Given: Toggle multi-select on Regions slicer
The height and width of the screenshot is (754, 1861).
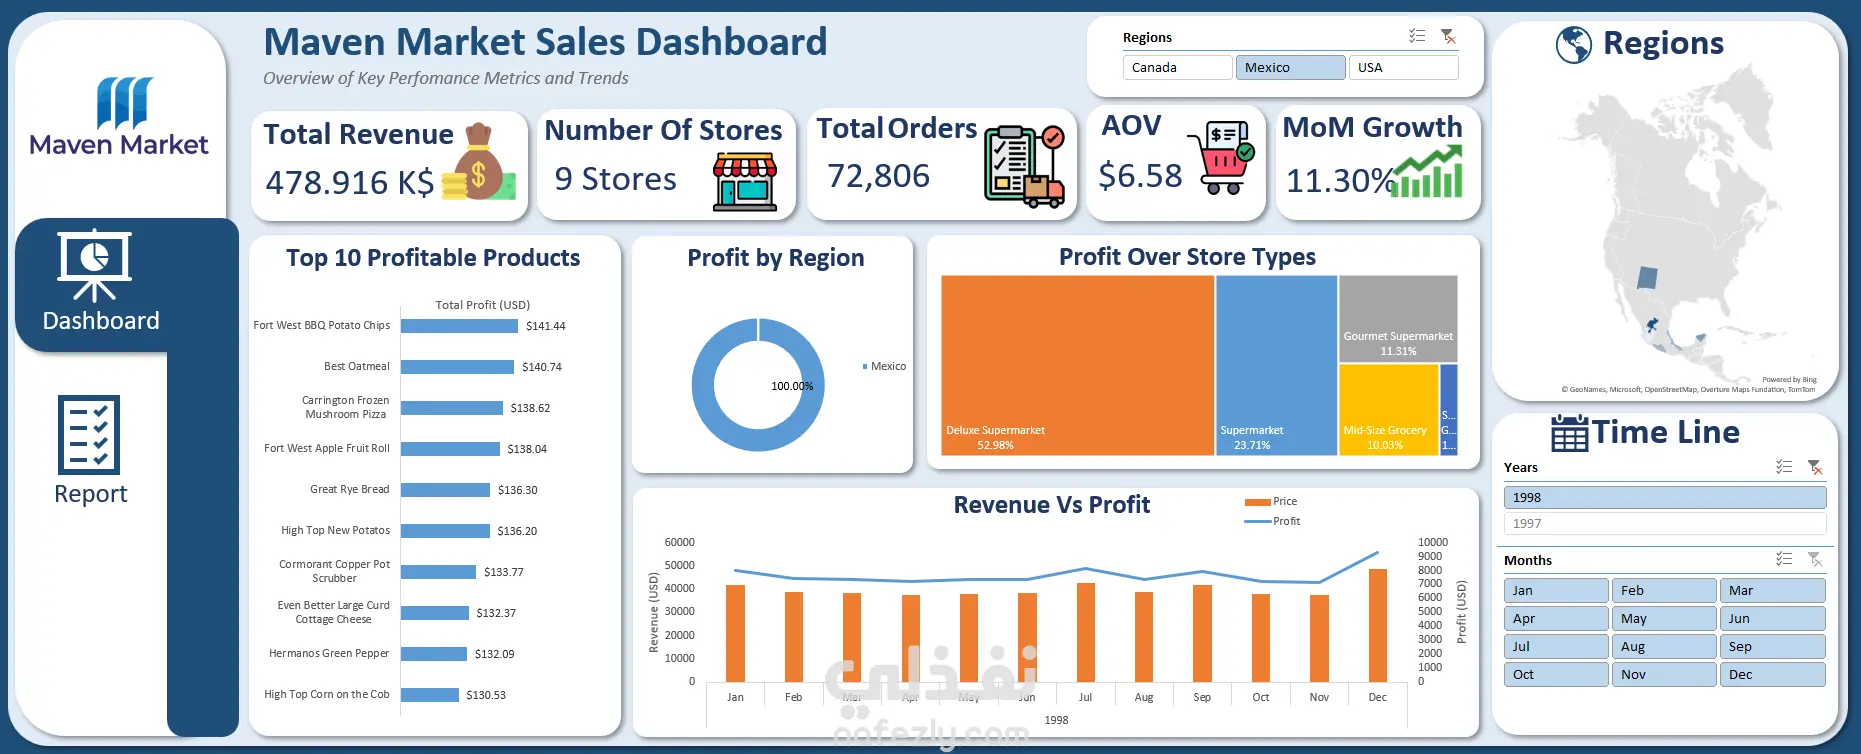Looking at the screenshot, I should (1417, 36).
